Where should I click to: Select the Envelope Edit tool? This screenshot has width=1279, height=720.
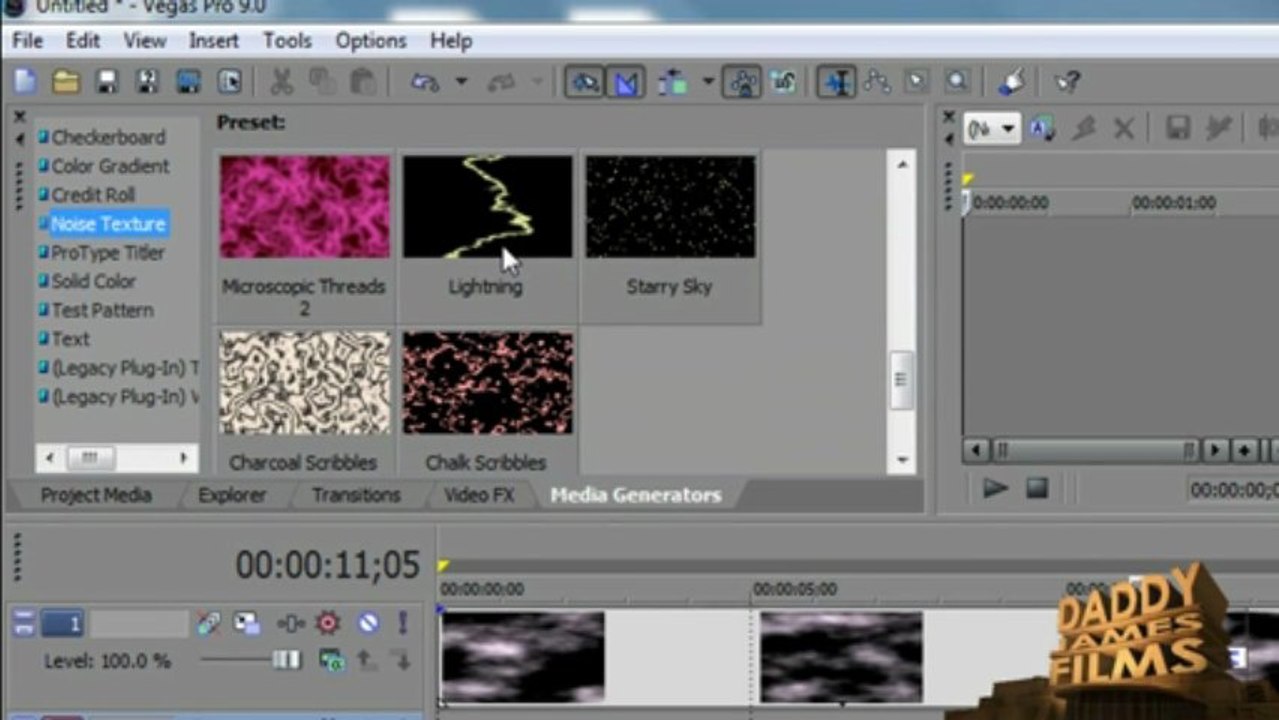[x=877, y=82]
